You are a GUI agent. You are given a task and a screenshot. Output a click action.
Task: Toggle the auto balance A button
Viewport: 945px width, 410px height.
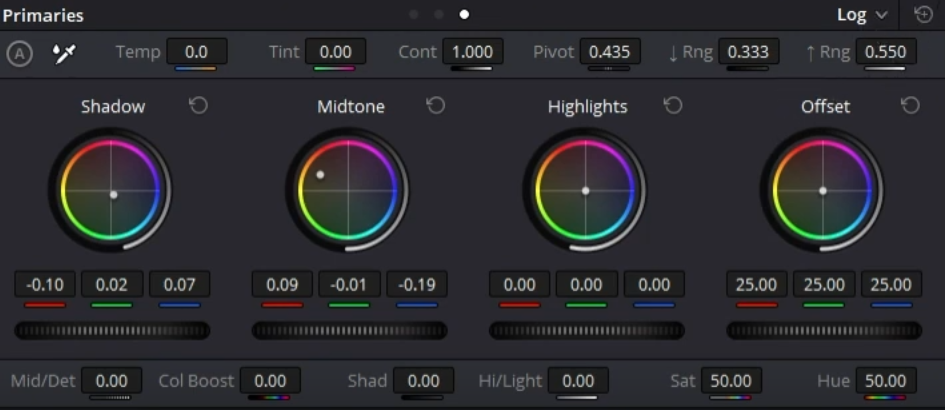pyautogui.click(x=19, y=53)
